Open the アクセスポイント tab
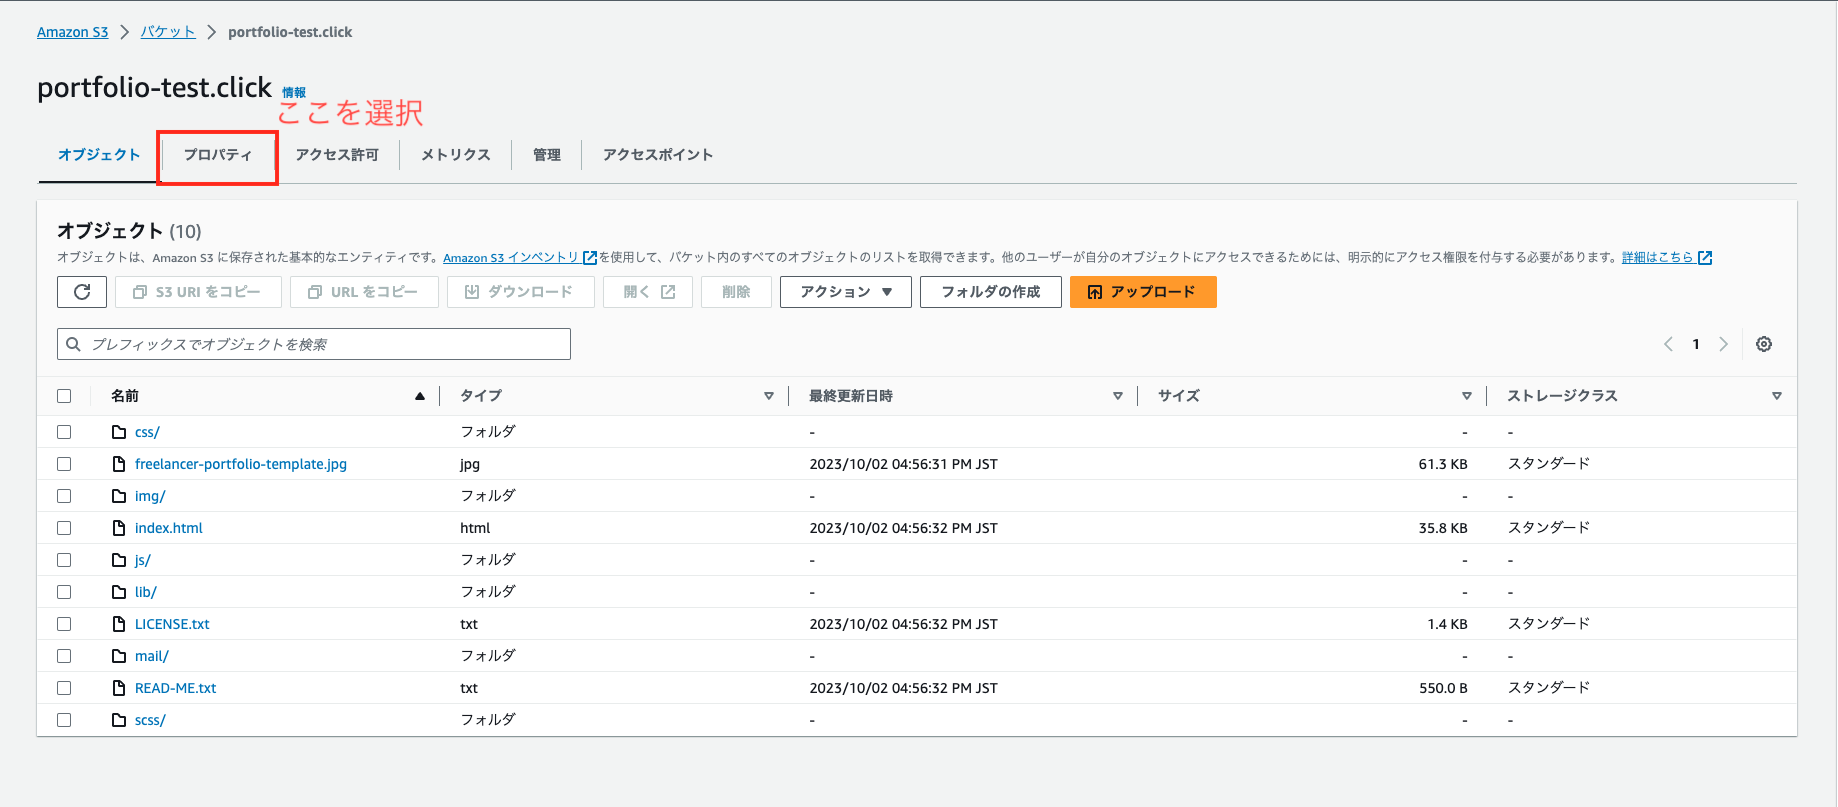1838x807 pixels. 658,155
